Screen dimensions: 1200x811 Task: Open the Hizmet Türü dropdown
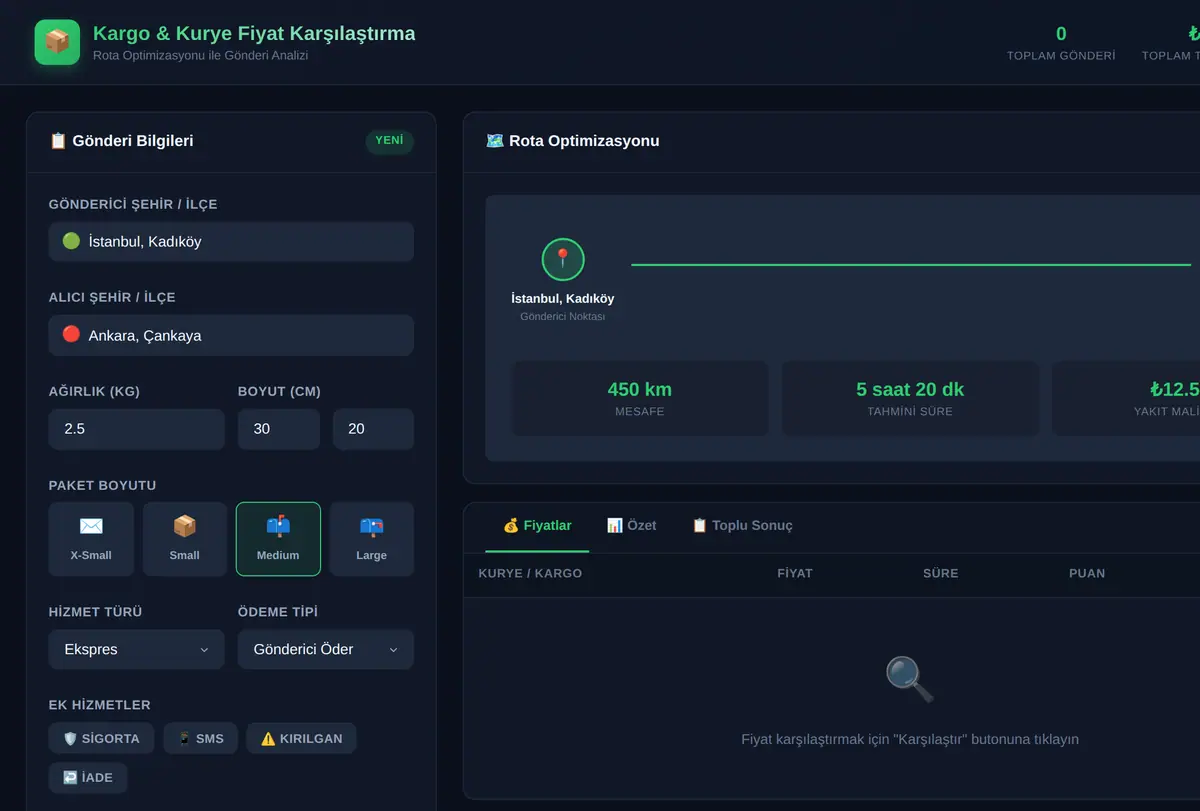137,649
